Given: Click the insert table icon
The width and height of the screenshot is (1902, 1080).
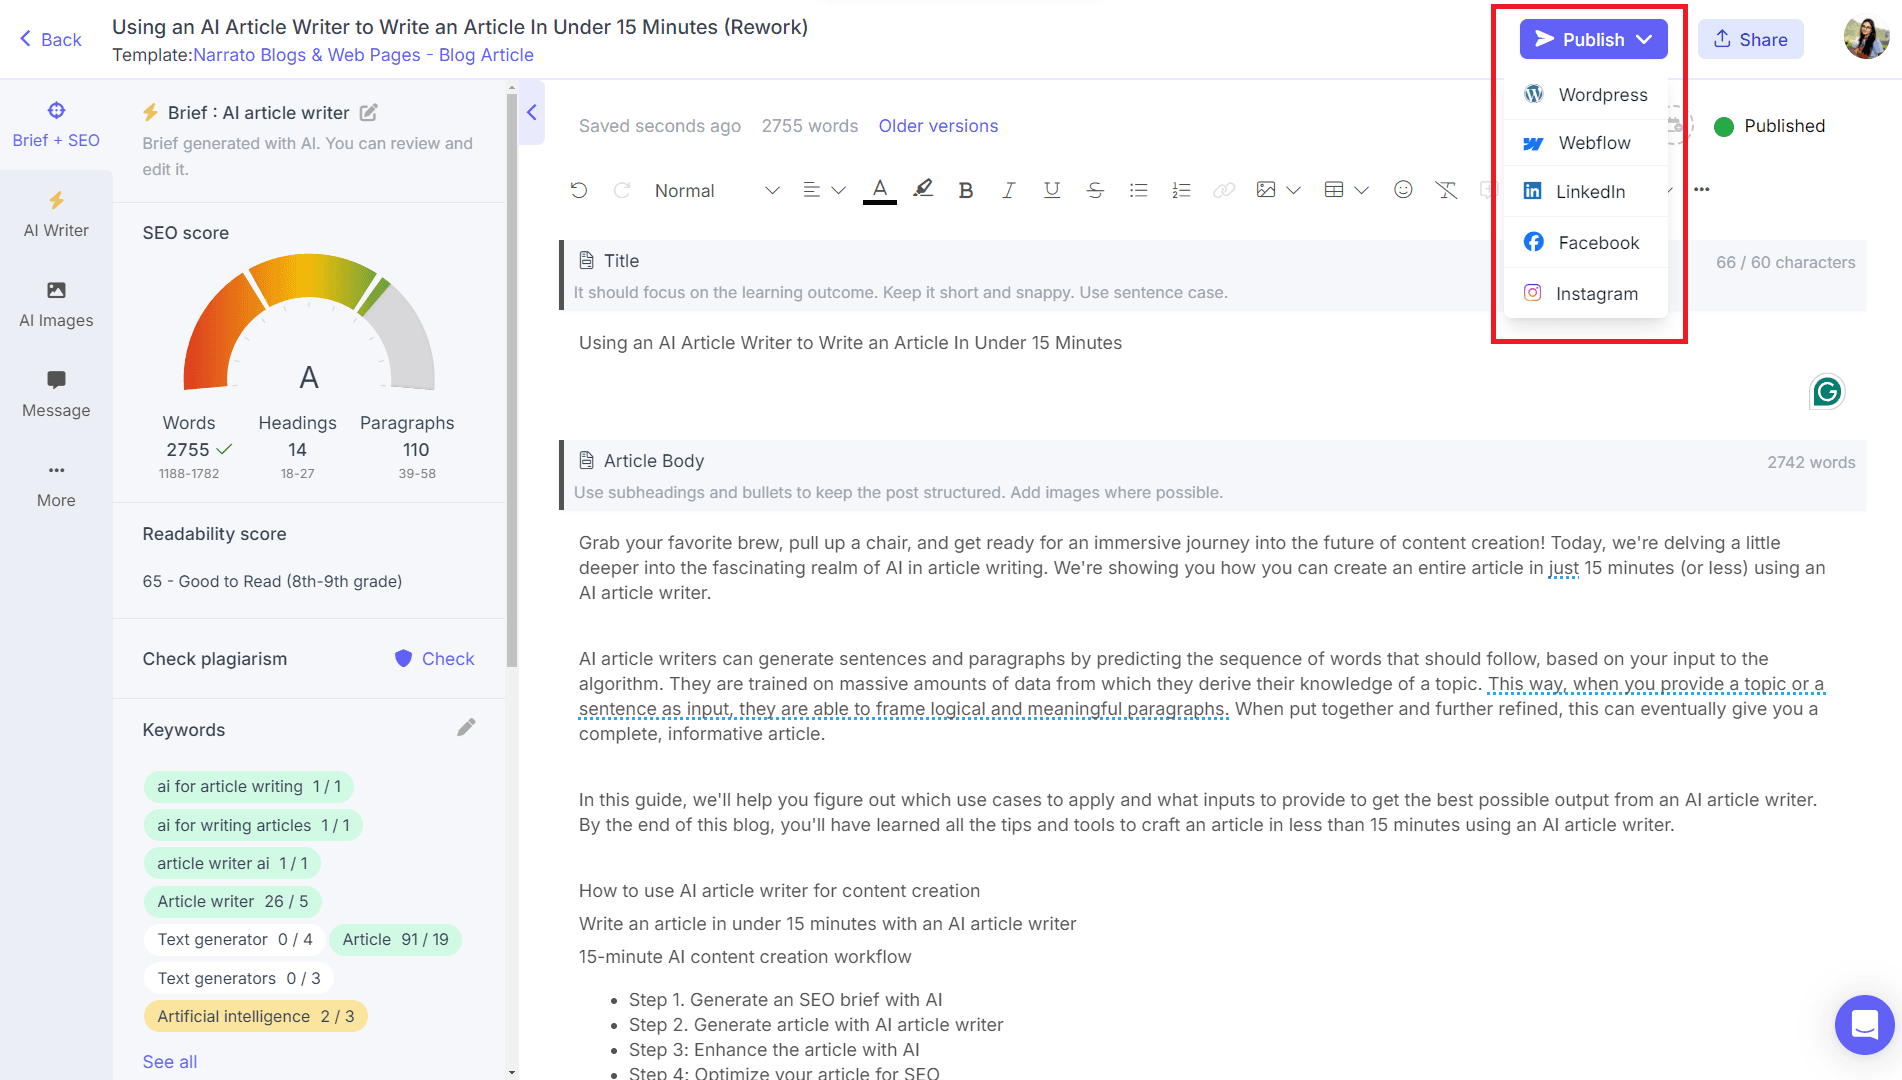Looking at the screenshot, I should click(1334, 190).
